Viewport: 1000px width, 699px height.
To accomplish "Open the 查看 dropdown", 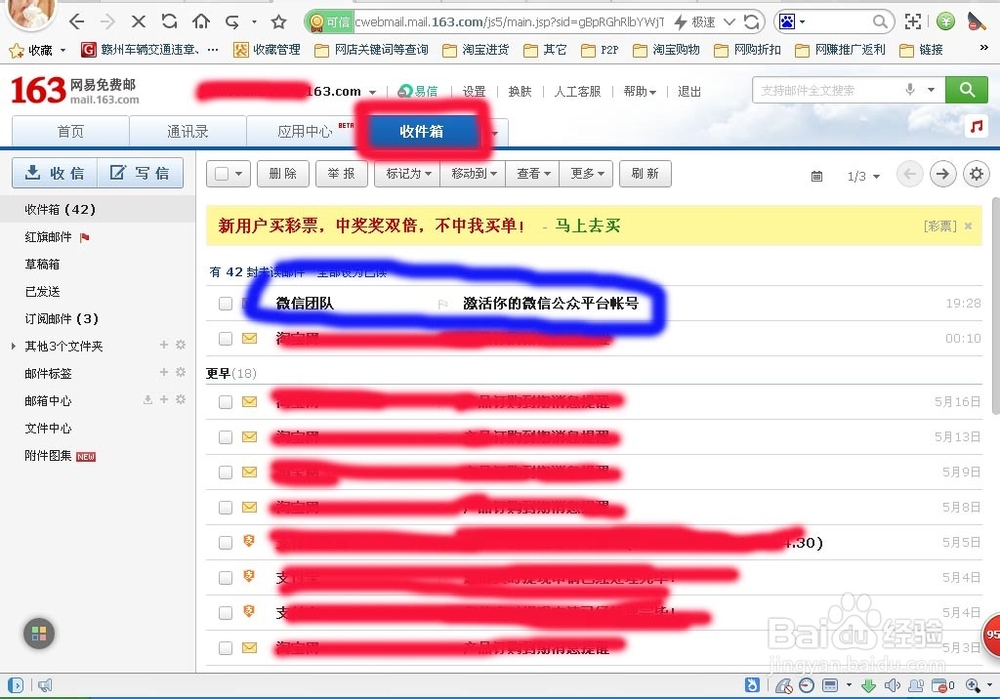I will [x=533, y=173].
